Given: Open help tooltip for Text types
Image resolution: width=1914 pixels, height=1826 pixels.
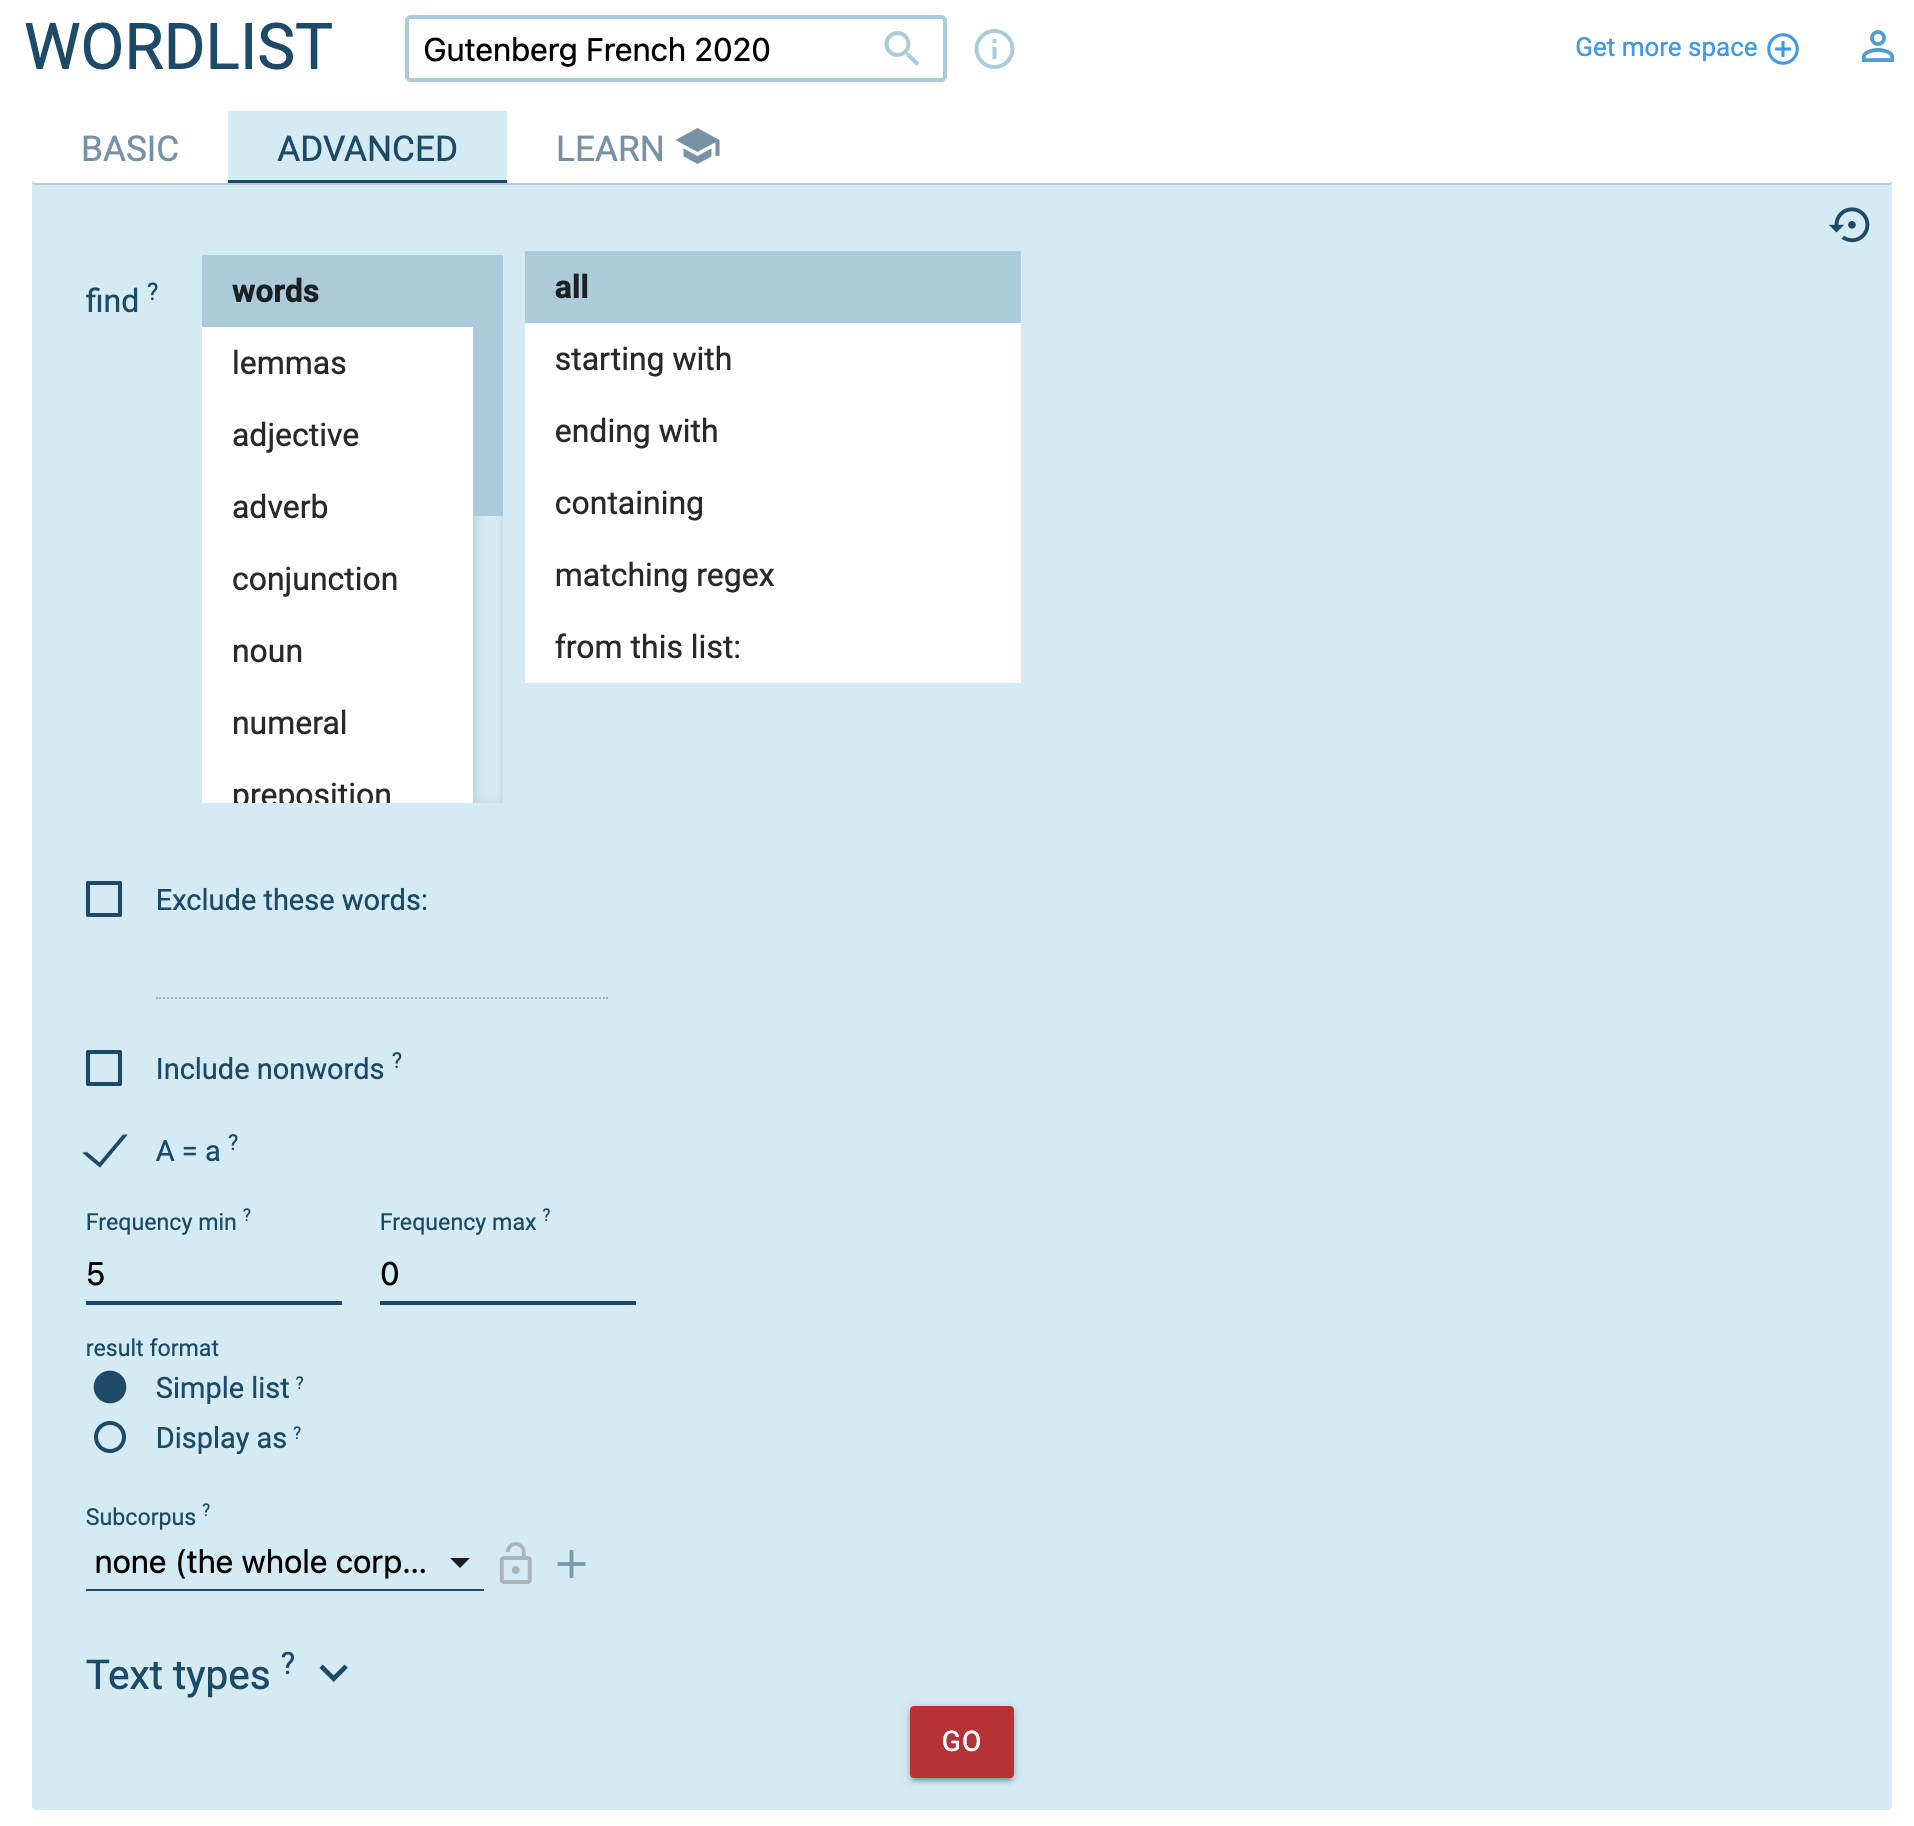Looking at the screenshot, I should point(288,1662).
